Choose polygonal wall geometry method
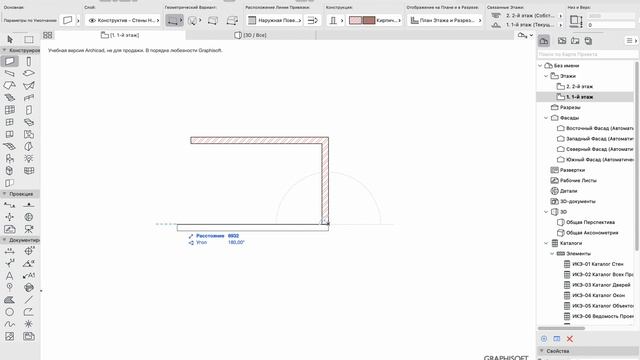Viewport: 640px width, 360px height. pos(232,20)
